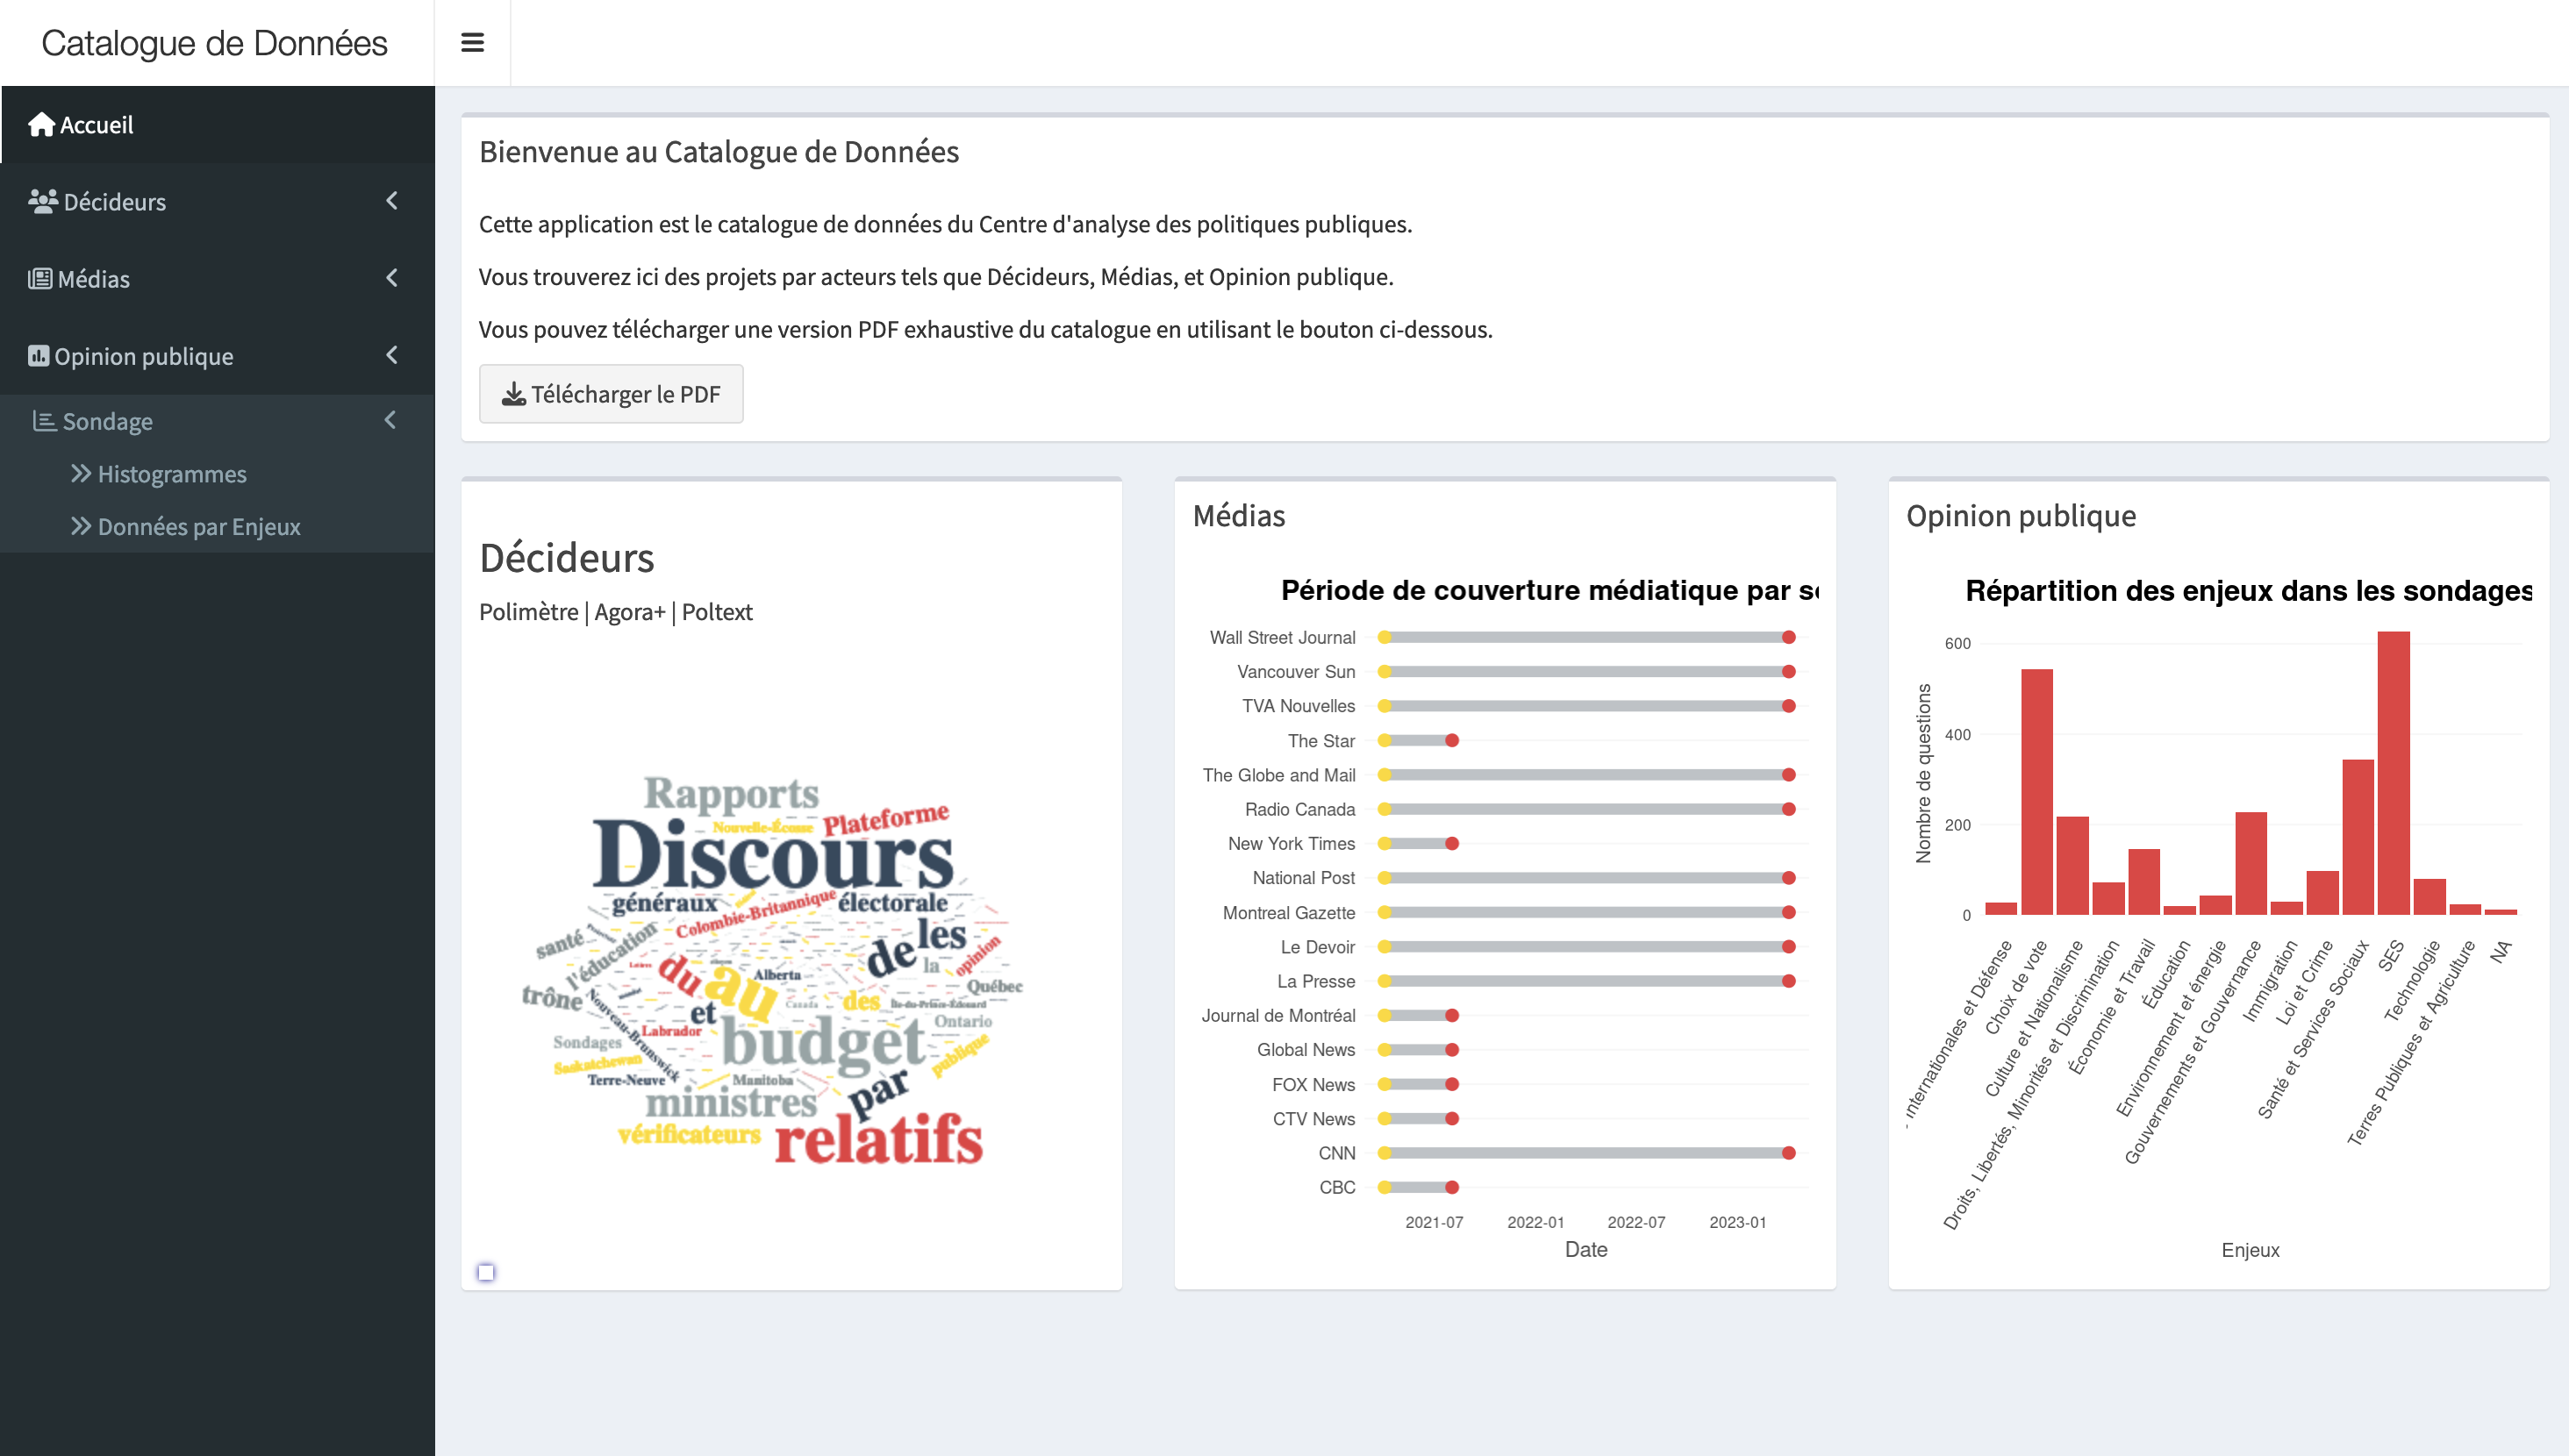The width and height of the screenshot is (2569, 1456).
Task: Click the chart icon beside Opinion publique
Action: (38, 356)
